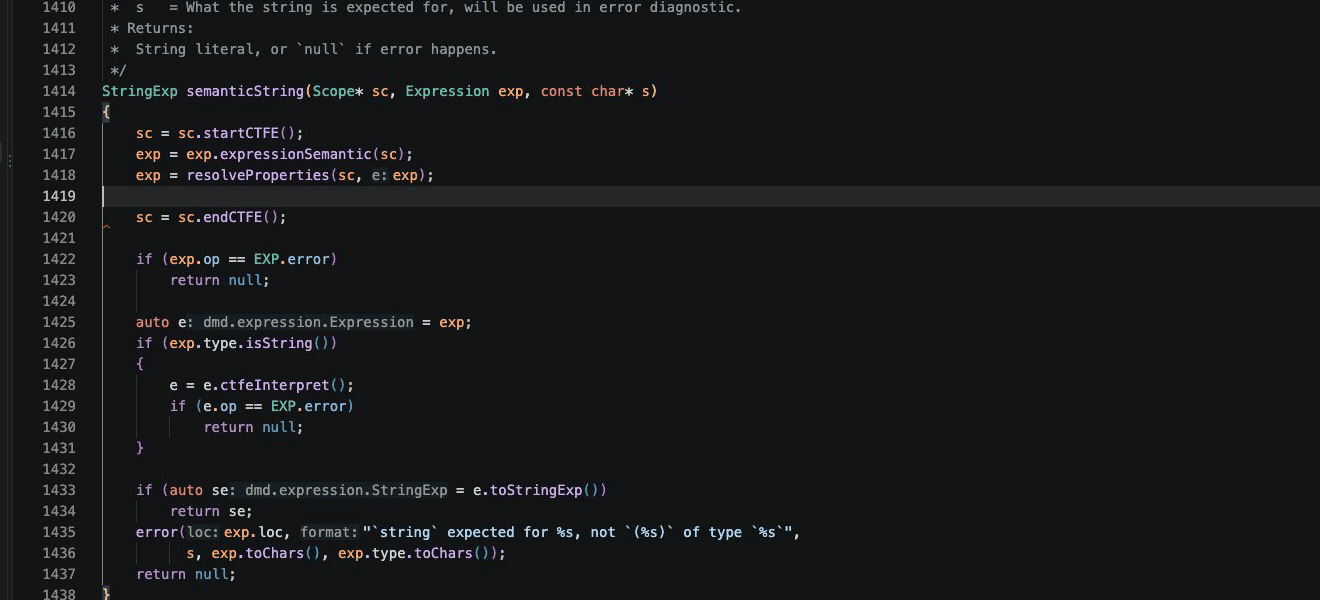This screenshot has width=1320, height=600.
Task: Click 'return se;' statement
Action: 212,511
